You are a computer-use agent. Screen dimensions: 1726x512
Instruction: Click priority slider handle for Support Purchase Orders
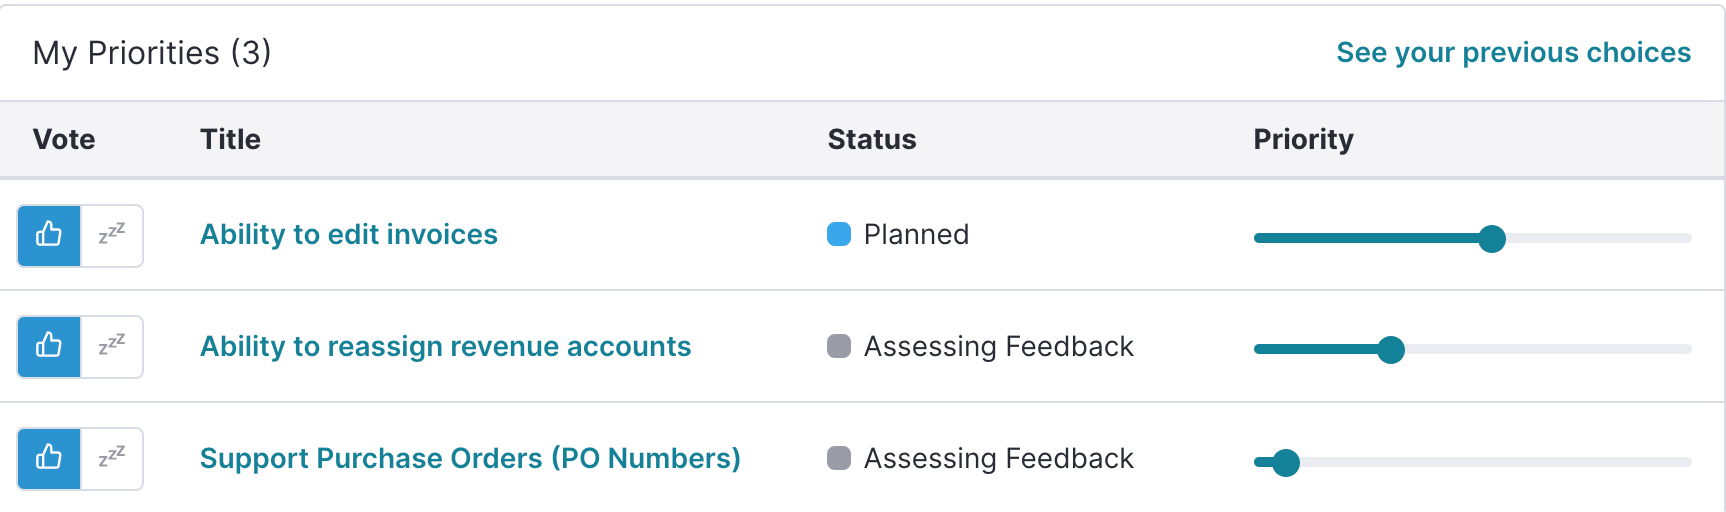pyautogui.click(x=1286, y=462)
